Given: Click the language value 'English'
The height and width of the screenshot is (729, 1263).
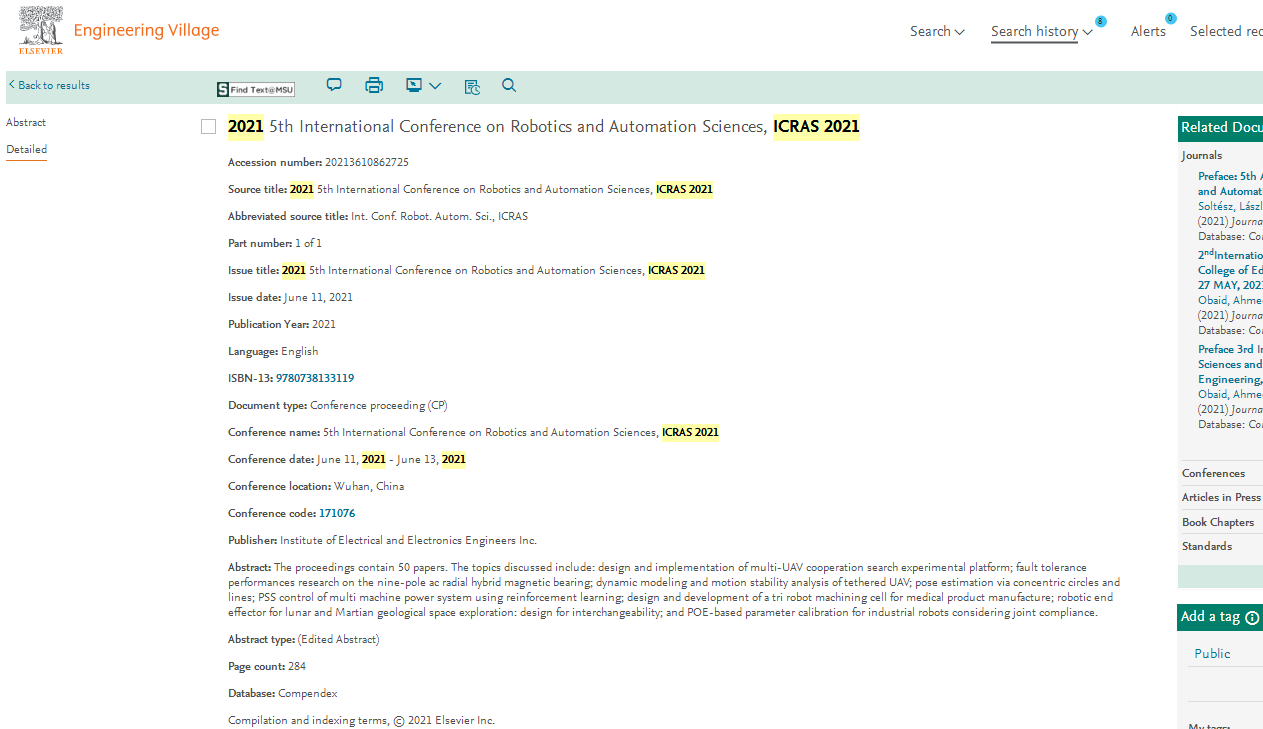Looking at the screenshot, I should (300, 351).
